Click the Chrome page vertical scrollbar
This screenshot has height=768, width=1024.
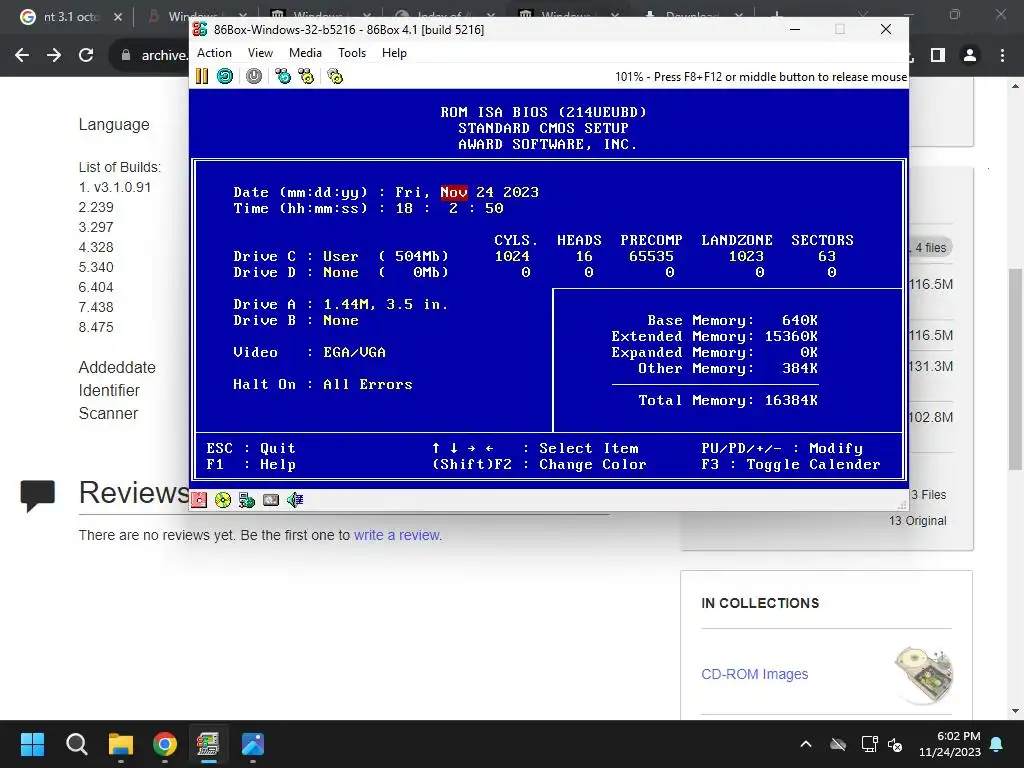tap(1015, 369)
